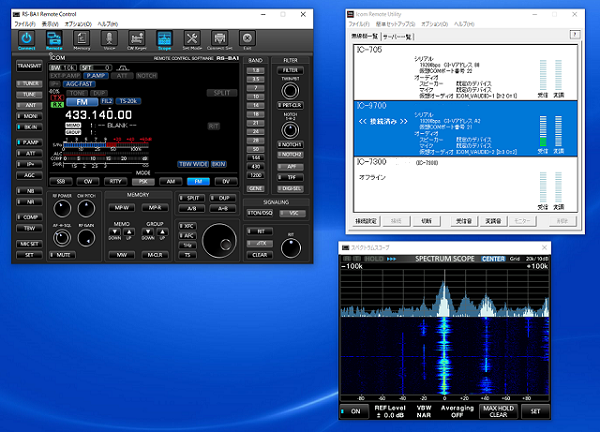Viewport: 600px width, 432px height.
Task: Click the RIT knob
Action: [291, 248]
